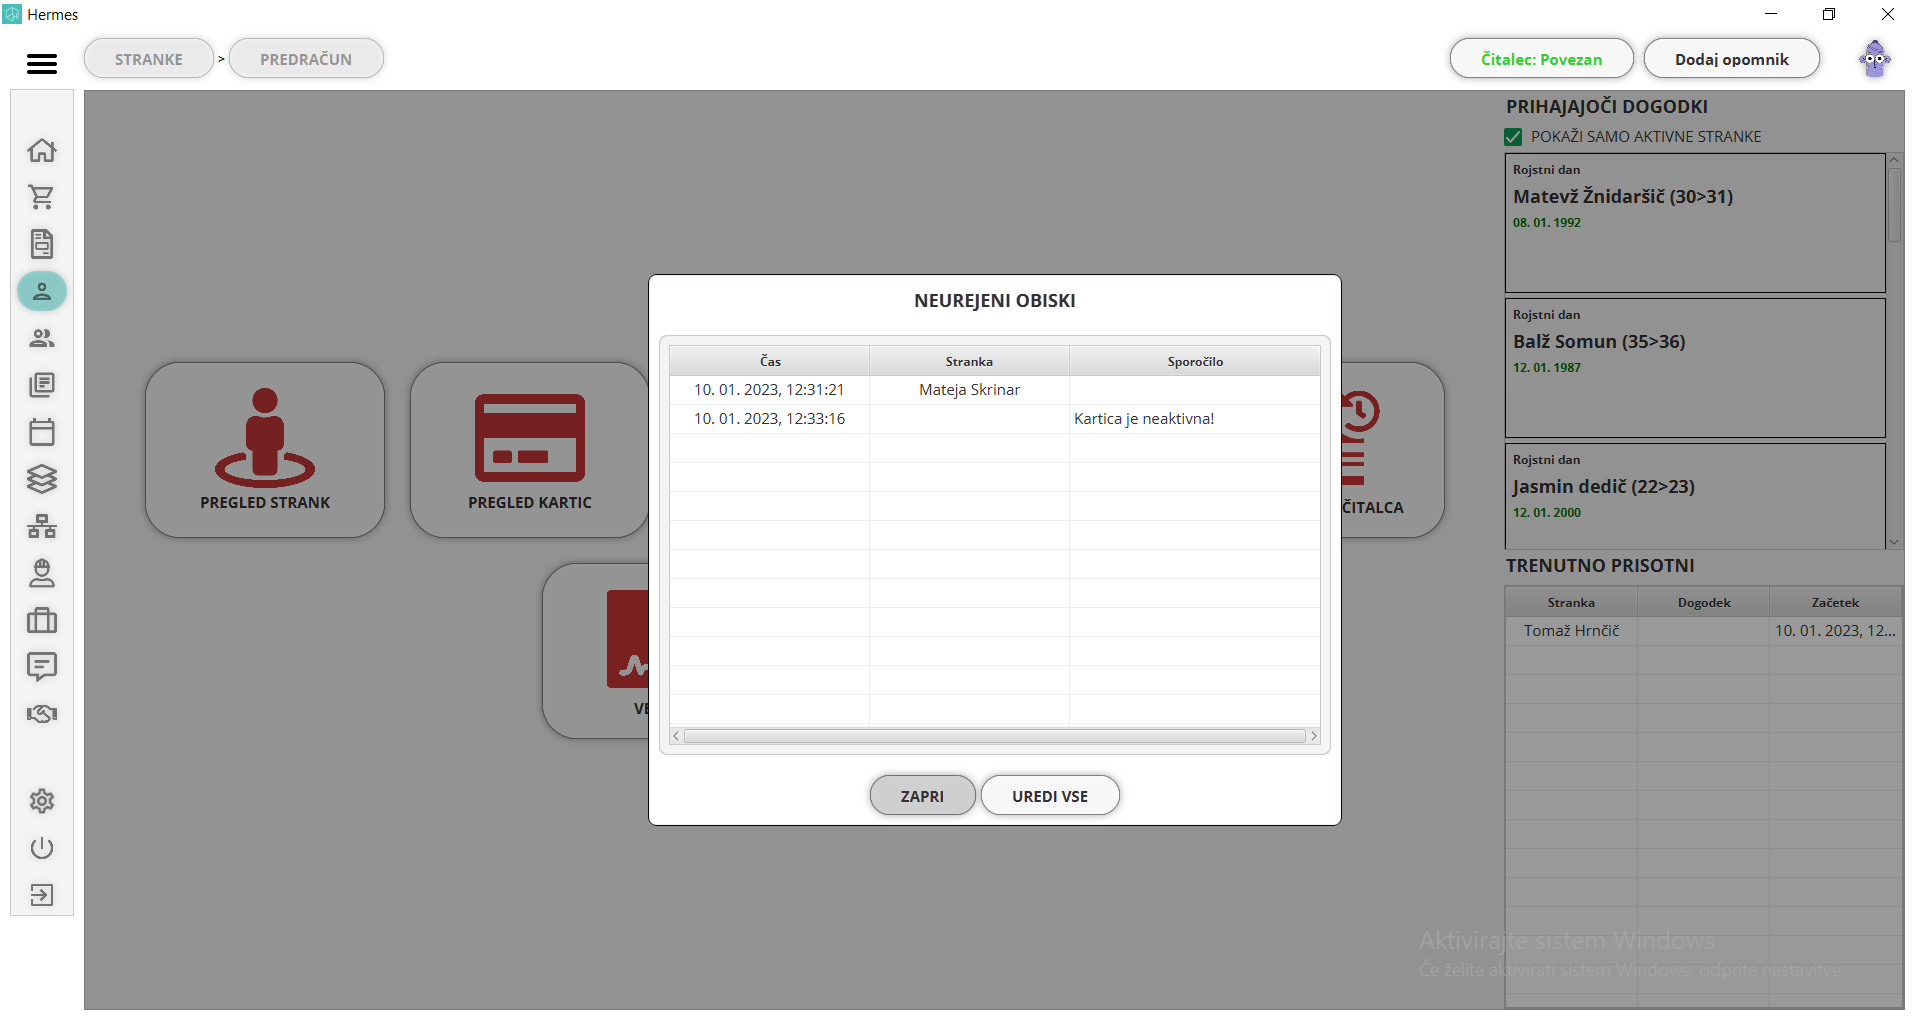Viewport: 1917px width, 1028px height.
Task: Open the Pregled kartic tile
Action: [530, 450]
